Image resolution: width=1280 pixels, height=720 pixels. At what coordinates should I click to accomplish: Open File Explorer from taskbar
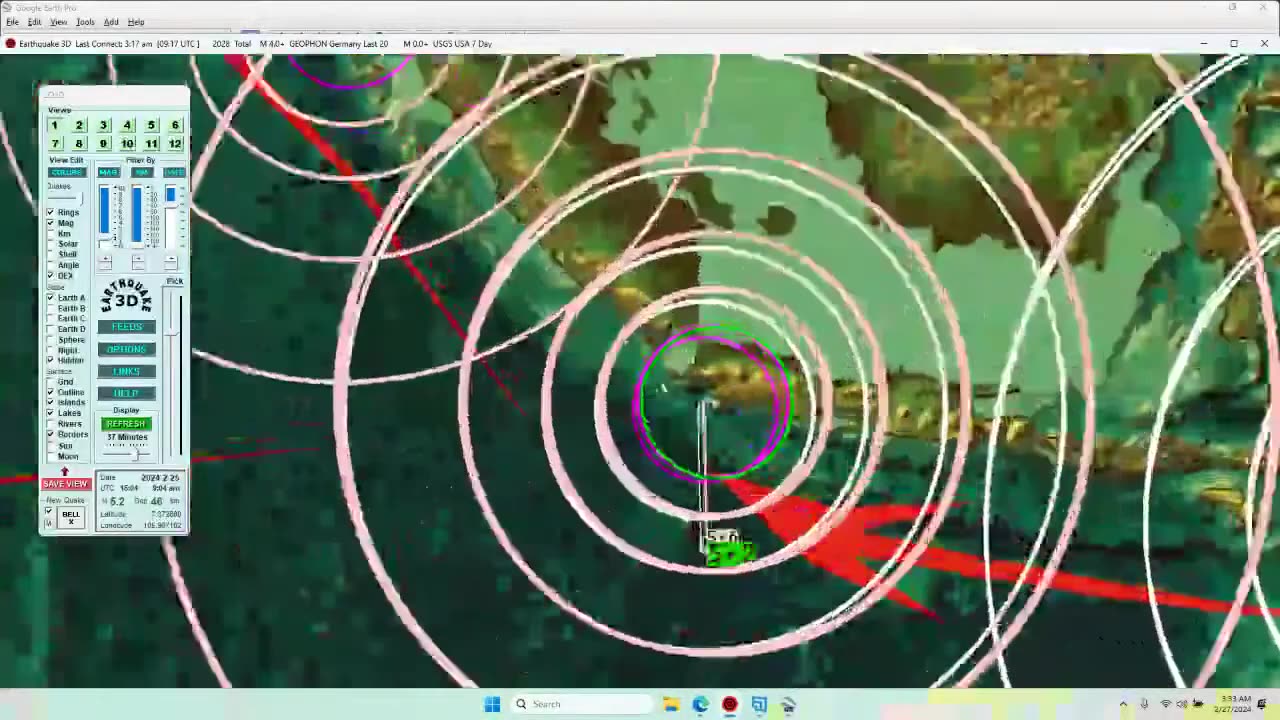point(671,704)
